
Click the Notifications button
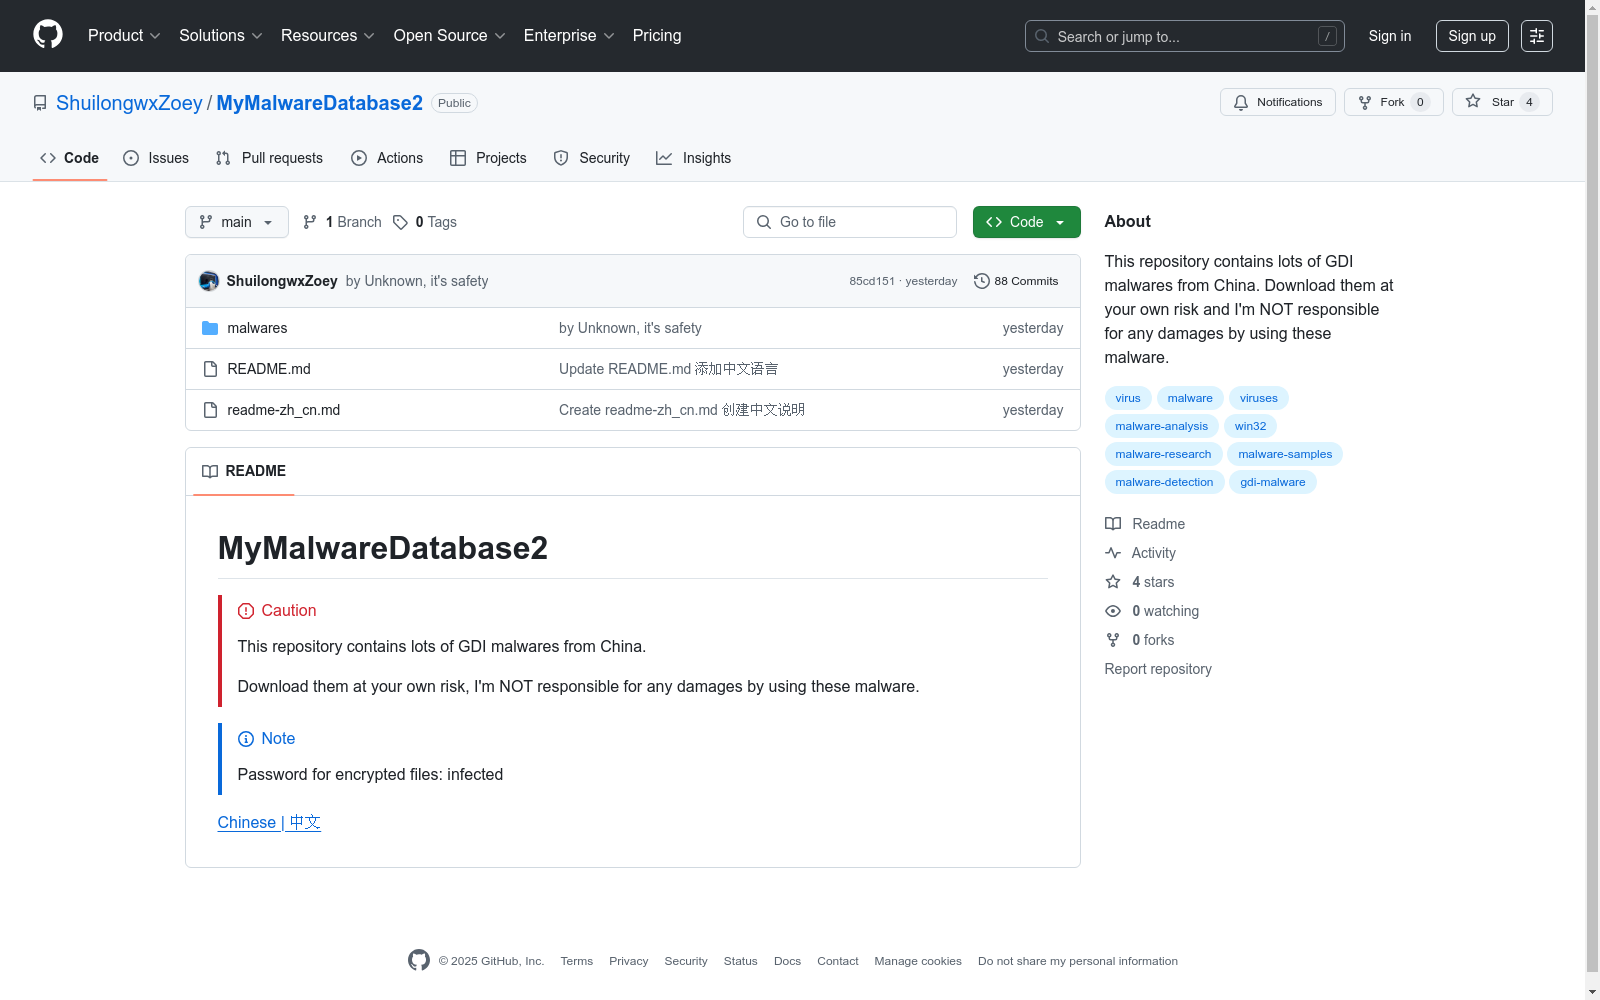coord(1278,102)
